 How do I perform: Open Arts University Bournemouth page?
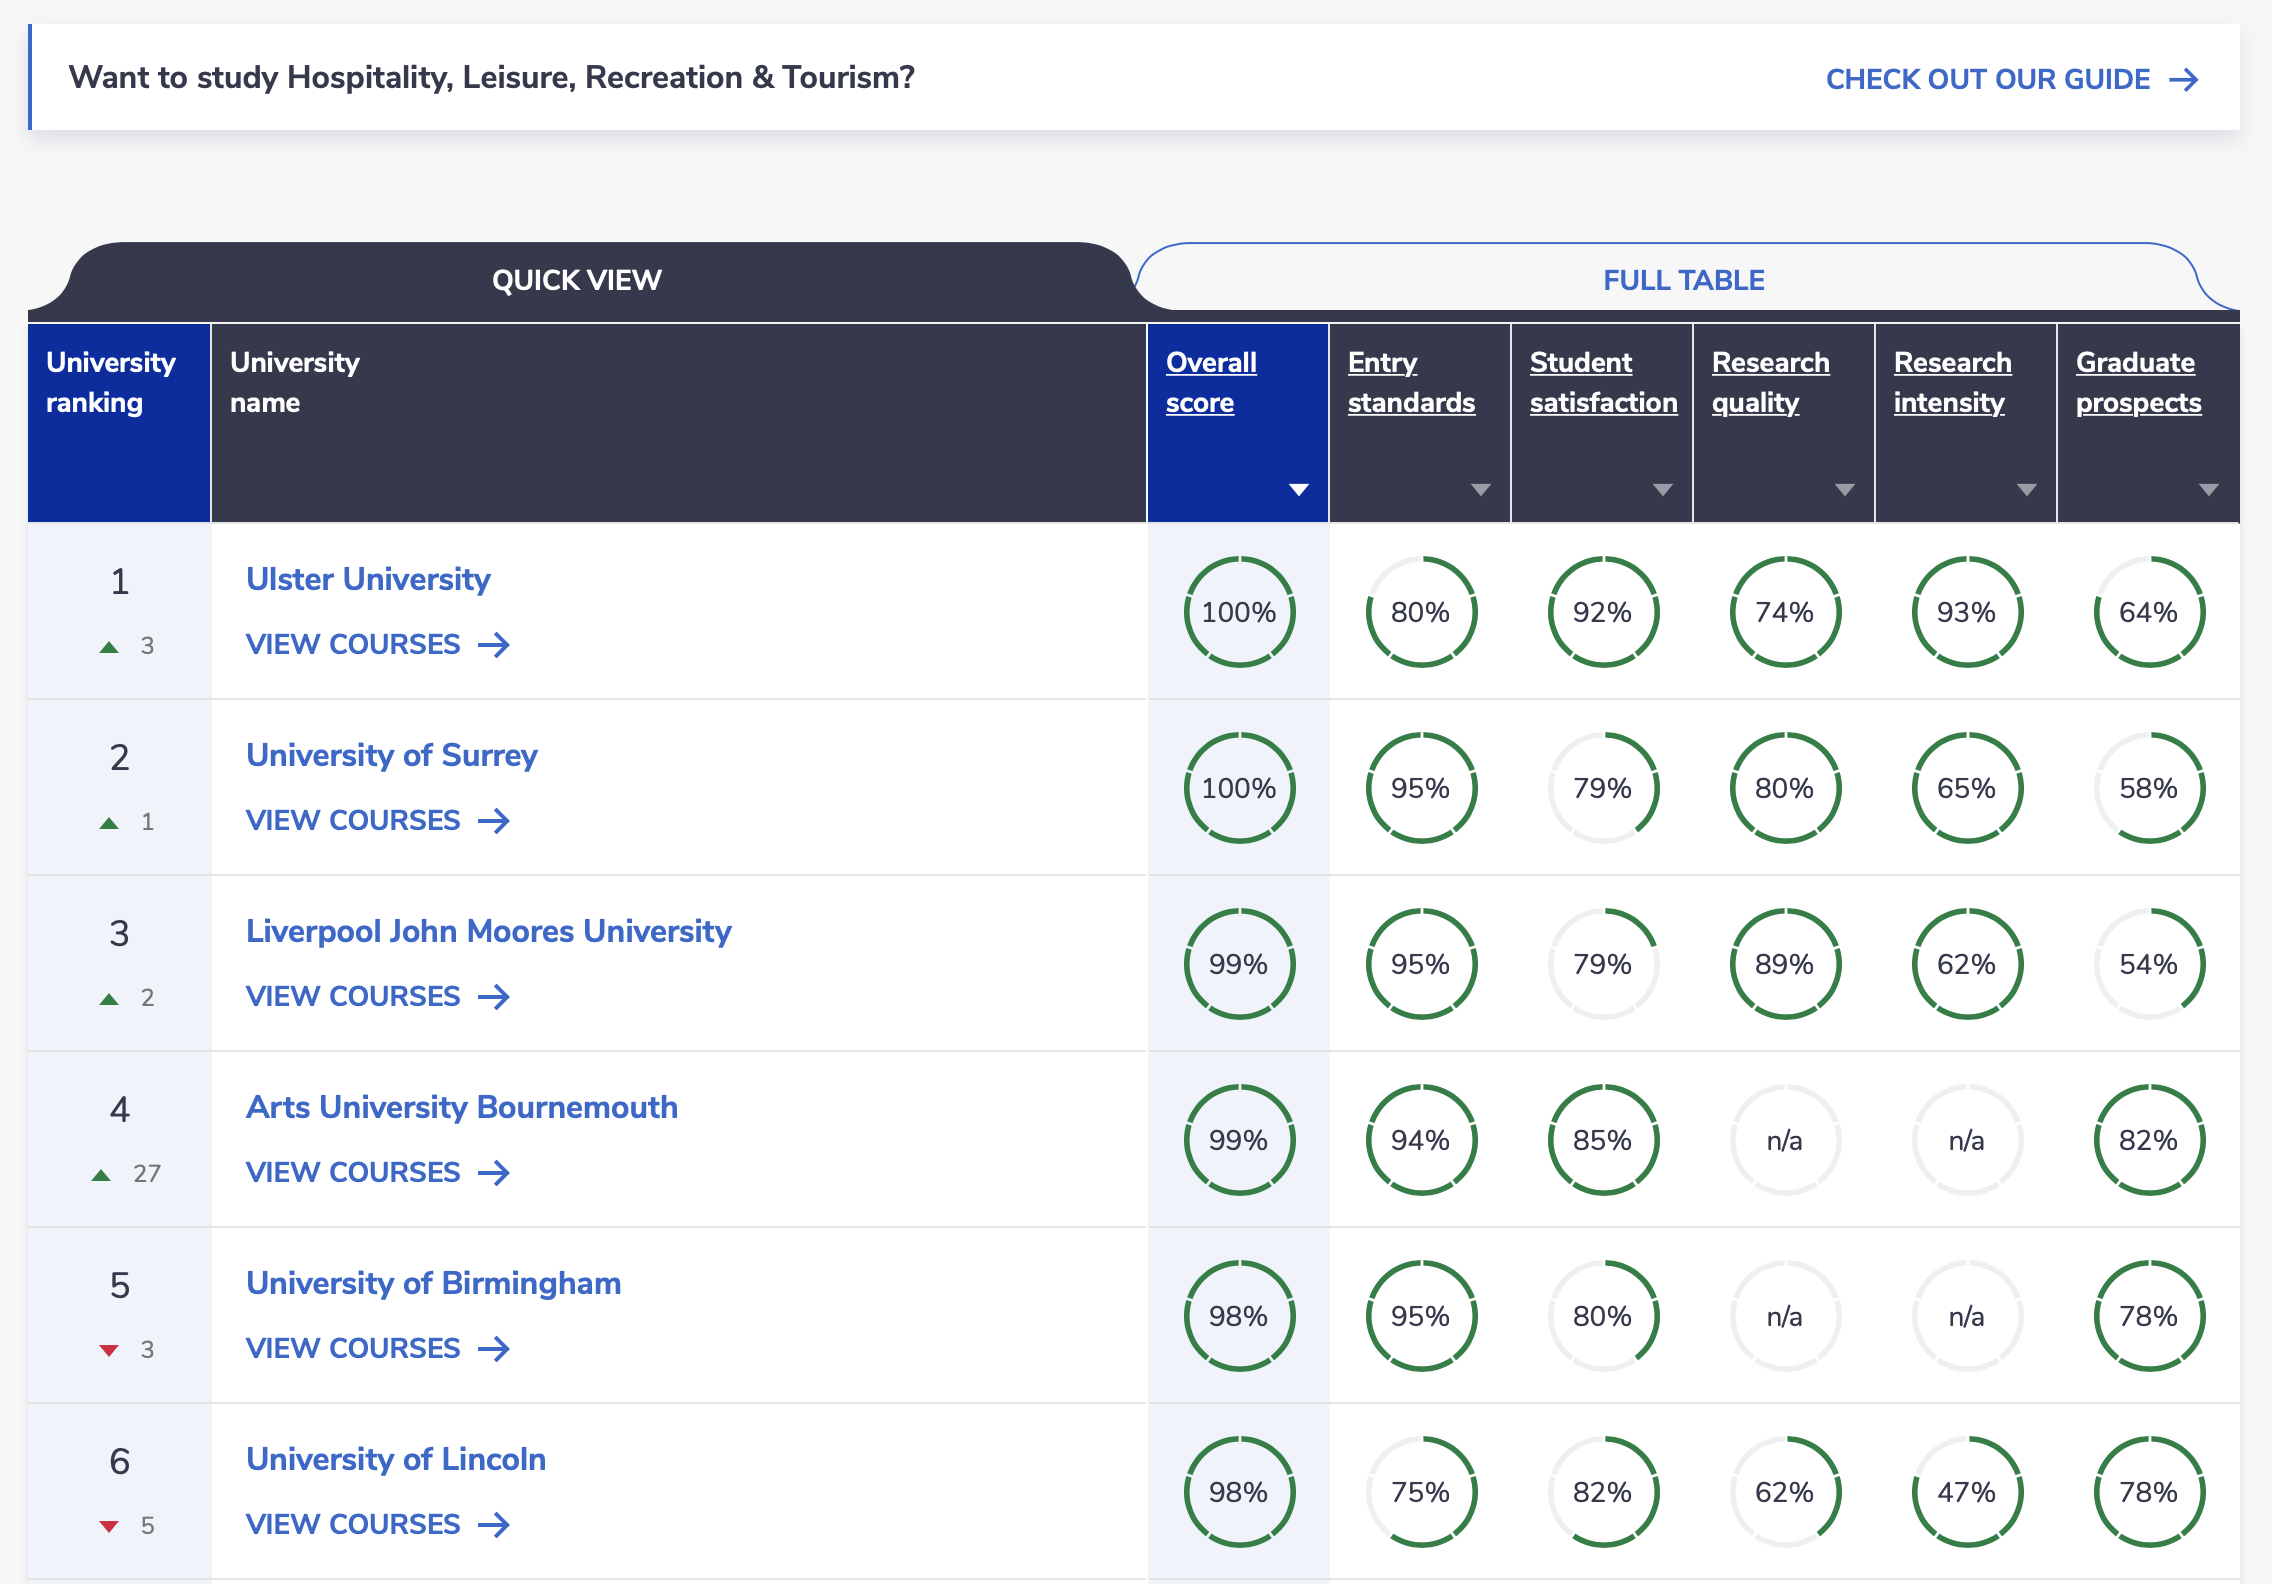(x=462, y=1108)
